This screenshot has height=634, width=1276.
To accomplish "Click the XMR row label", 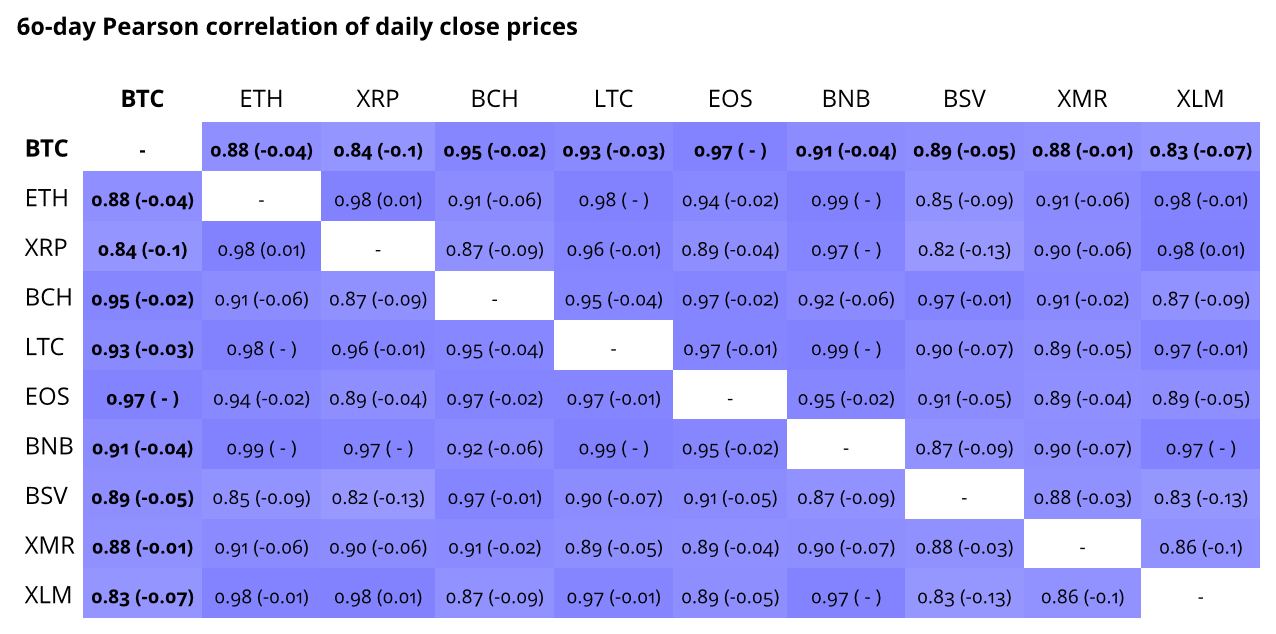I will (x=47, y=546).
